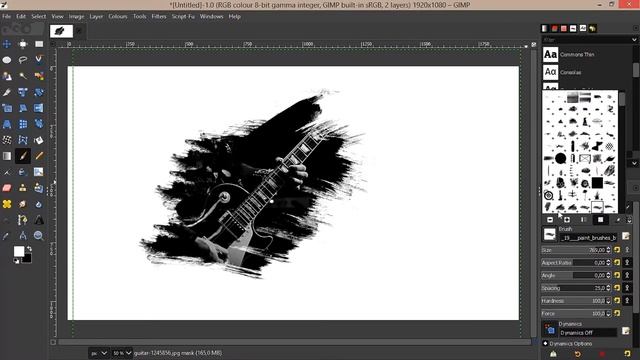Reset Angle to default value

pos(617,275)
